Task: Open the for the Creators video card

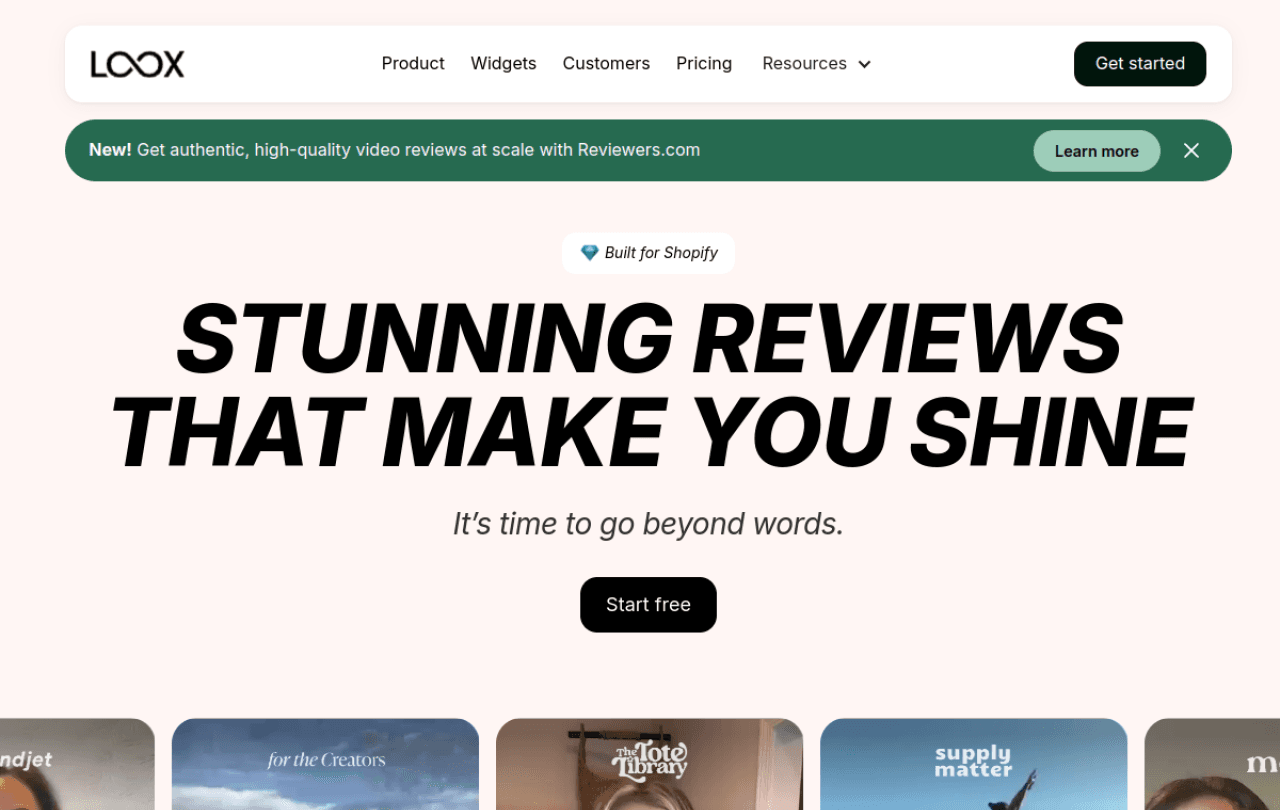Action: click(325, 764)
